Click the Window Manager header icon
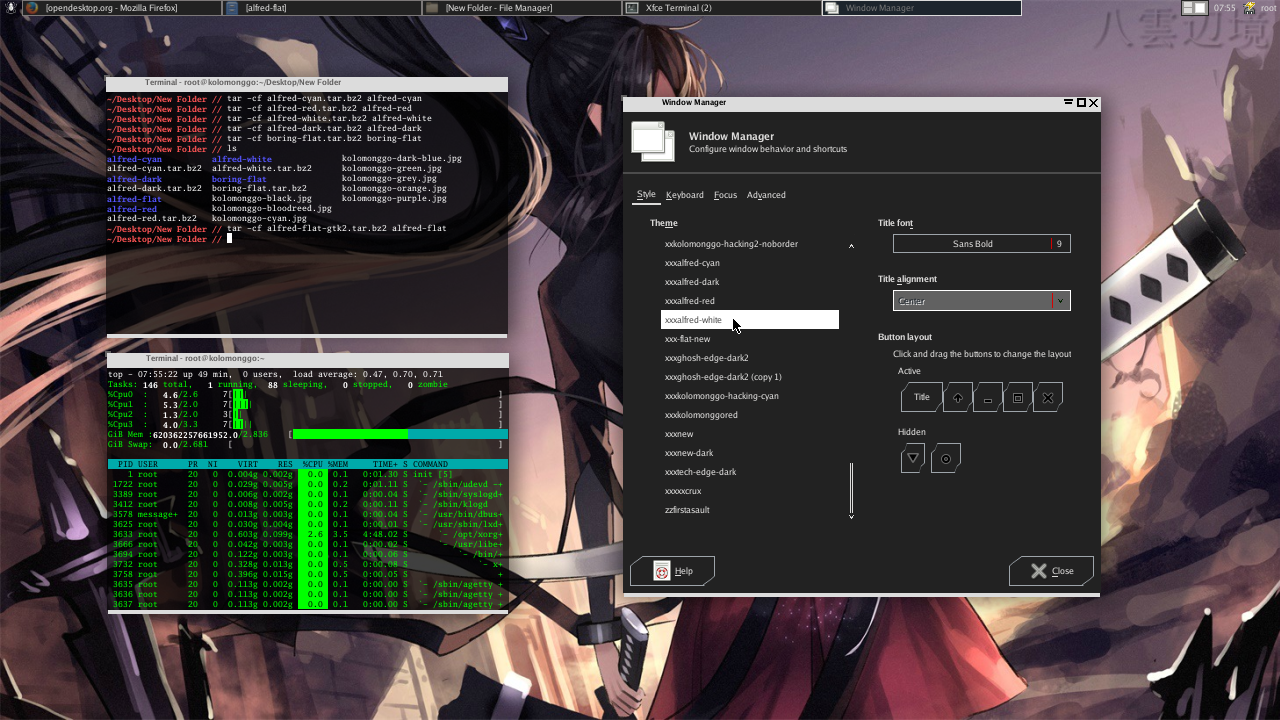 (x=653, y=141)
